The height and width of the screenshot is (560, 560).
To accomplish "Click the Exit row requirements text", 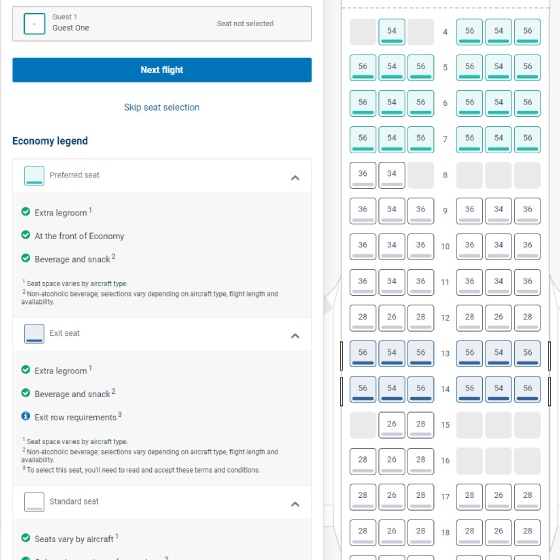I will point(75,417).
